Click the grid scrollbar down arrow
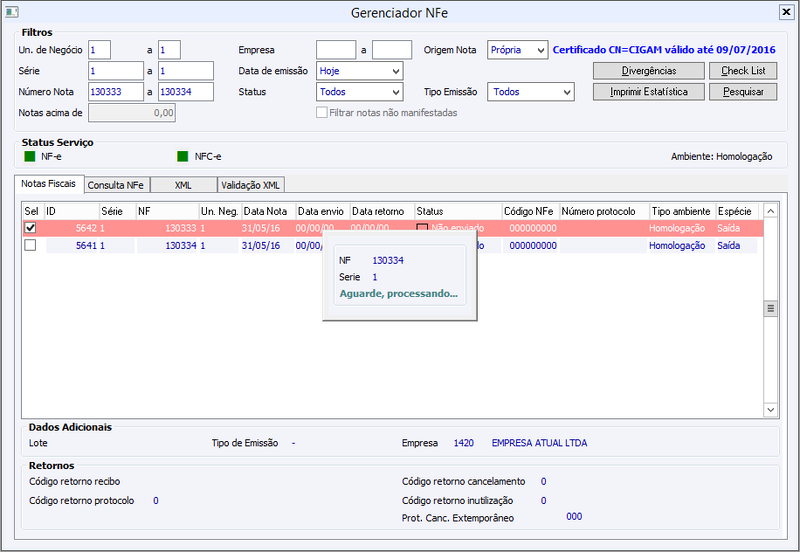This screenshot has width=800, height=552. (x=770, y=410)
